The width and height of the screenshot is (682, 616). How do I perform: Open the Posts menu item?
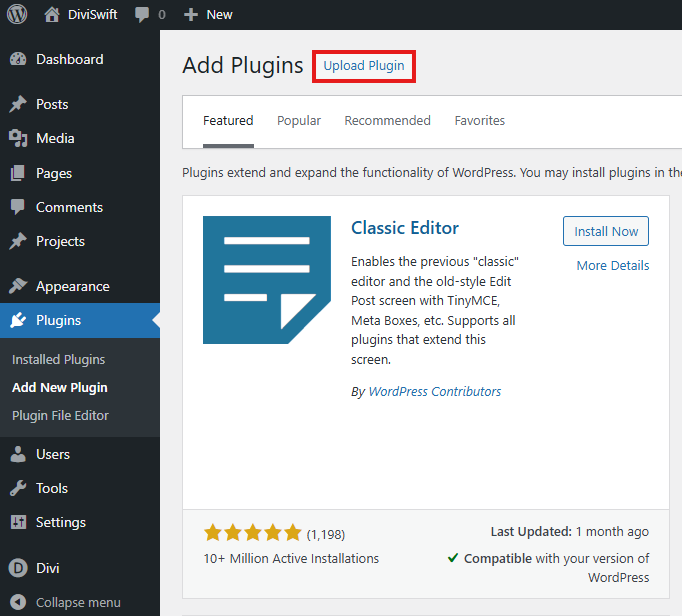pos(52,104)
